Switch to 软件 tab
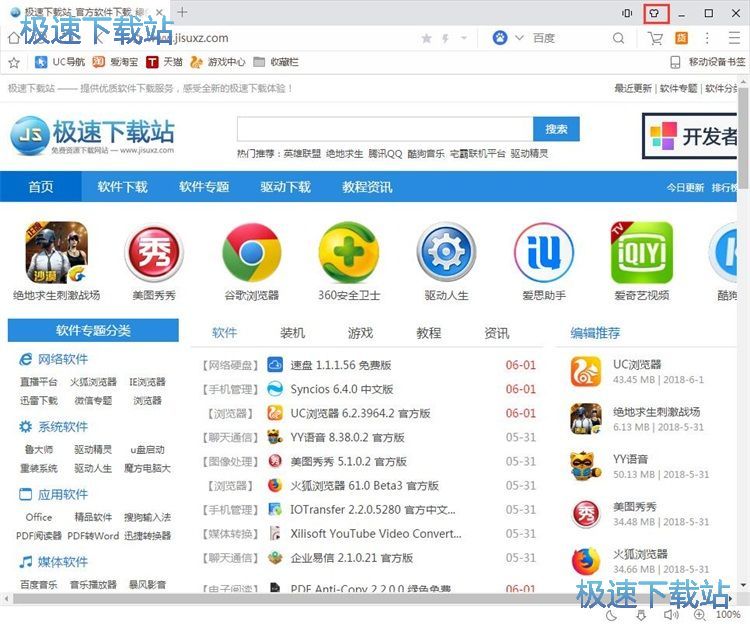The width and height of the screenshot is (750, 624). coord(224,333)
